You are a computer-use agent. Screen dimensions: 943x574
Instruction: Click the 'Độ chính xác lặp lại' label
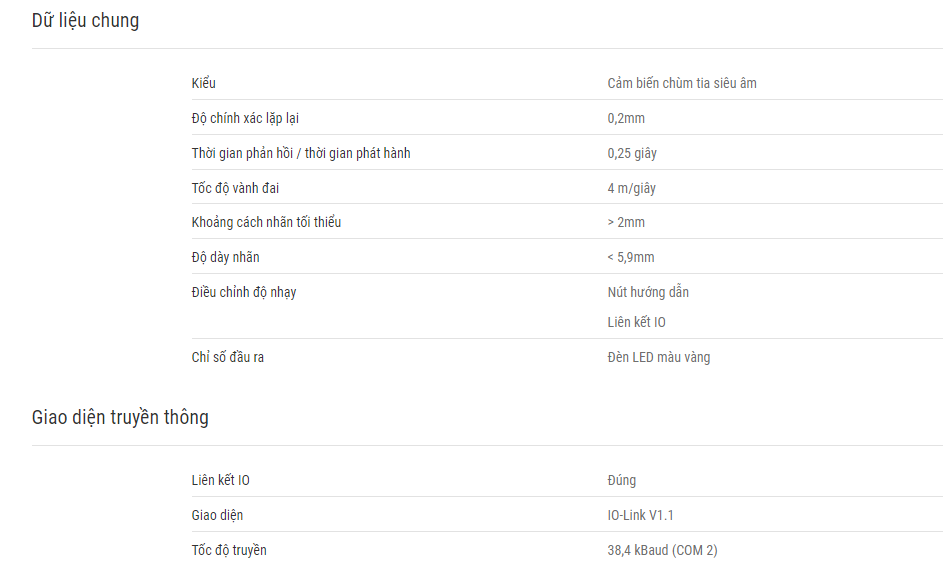[x=245, y=119]
